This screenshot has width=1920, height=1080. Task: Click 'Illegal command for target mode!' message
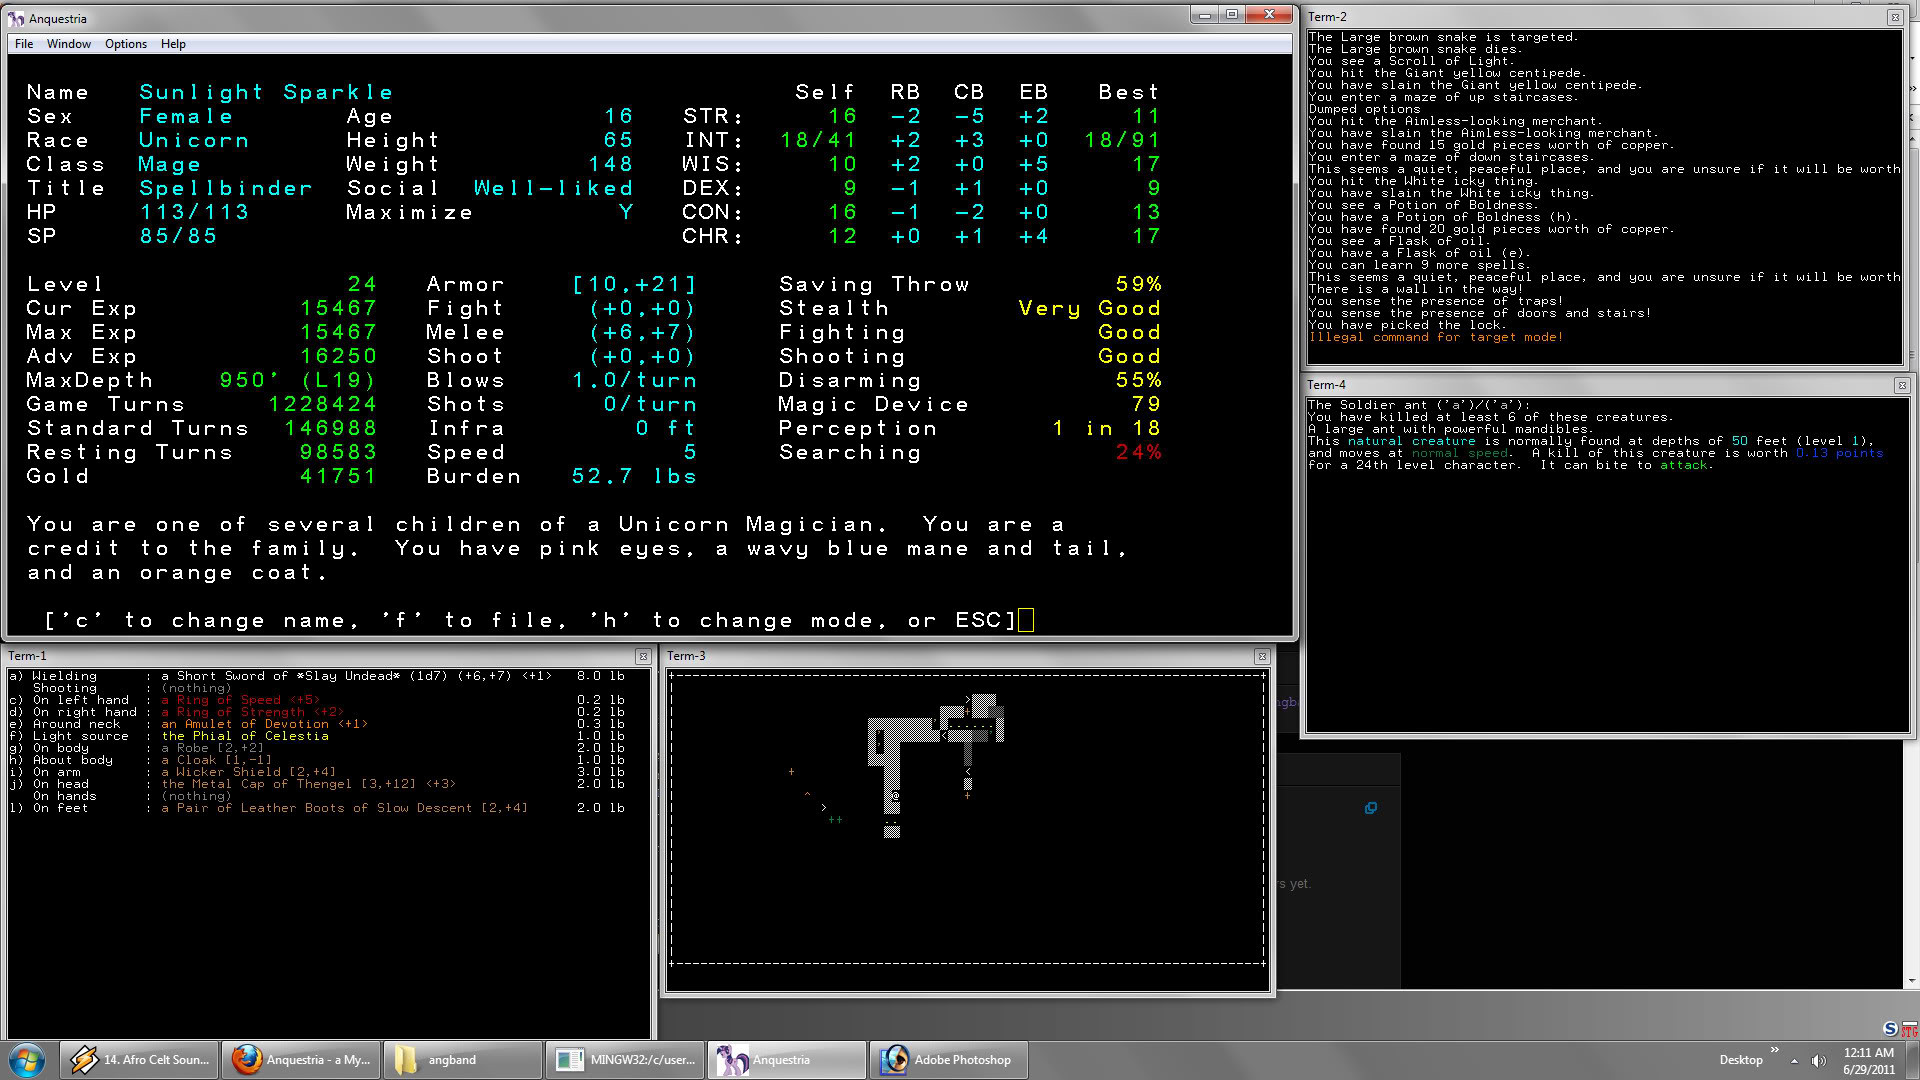coord(1436,337)
